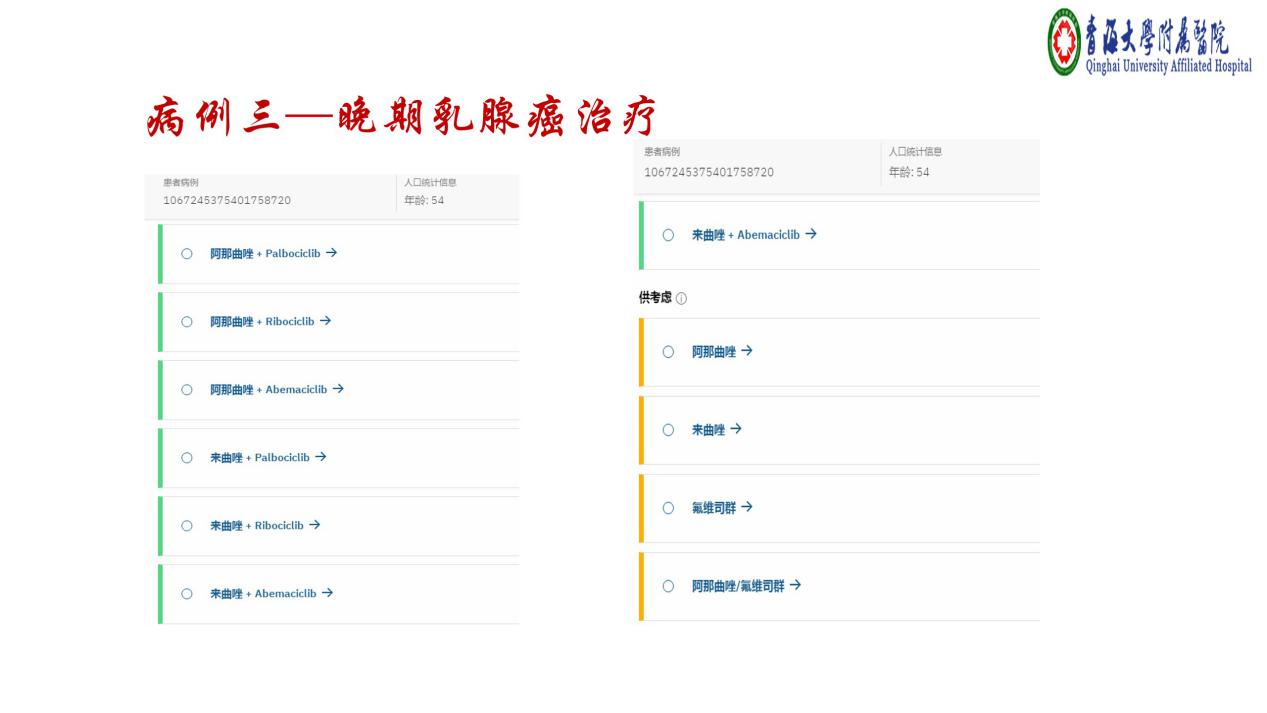Click the info icon beside 供考虑

681,299
